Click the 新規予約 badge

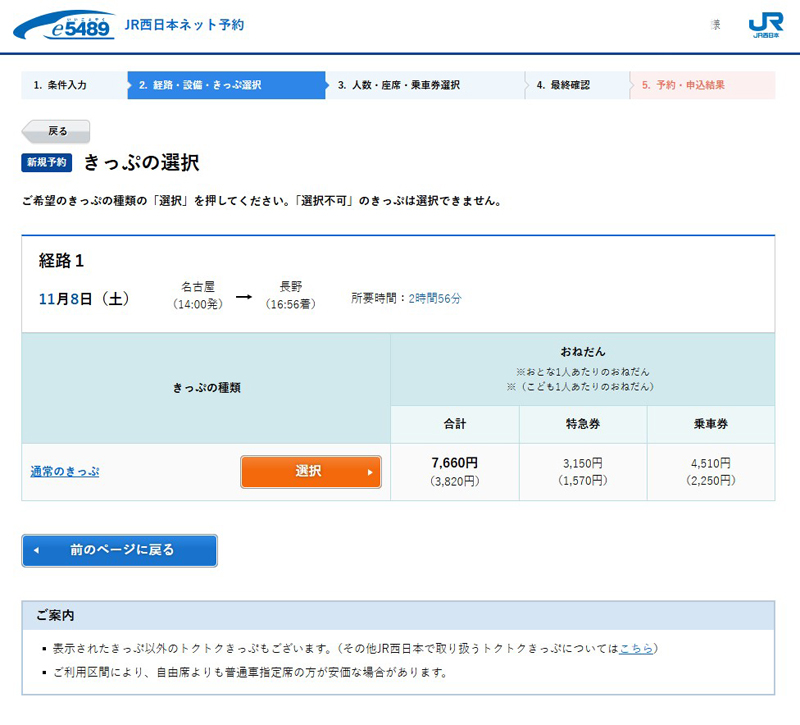[x=46, y=163]
